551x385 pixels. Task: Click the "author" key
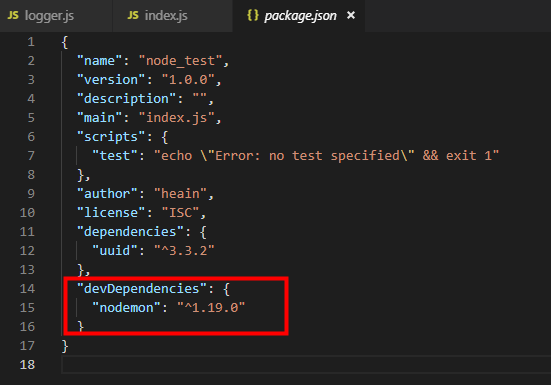click(107, 194)
